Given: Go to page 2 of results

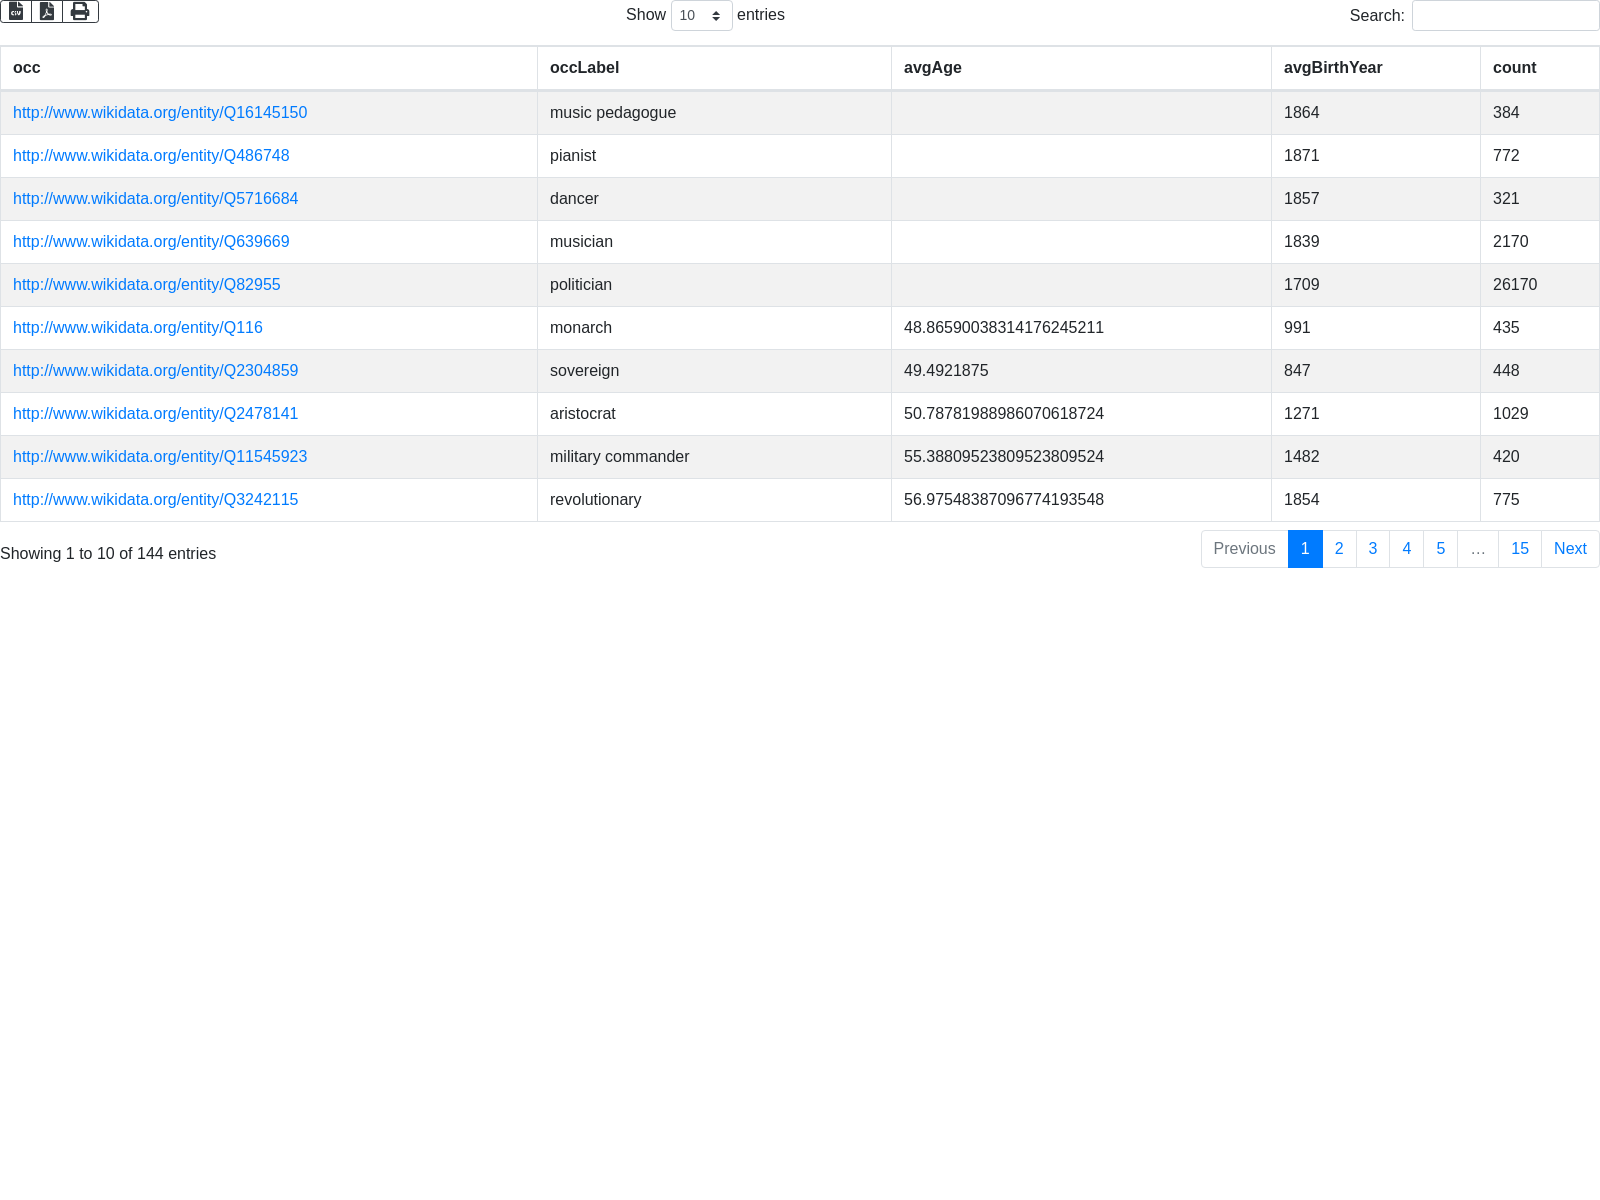Looking at the screenshot, I should pyautogui.click(x=1339, y=549).
